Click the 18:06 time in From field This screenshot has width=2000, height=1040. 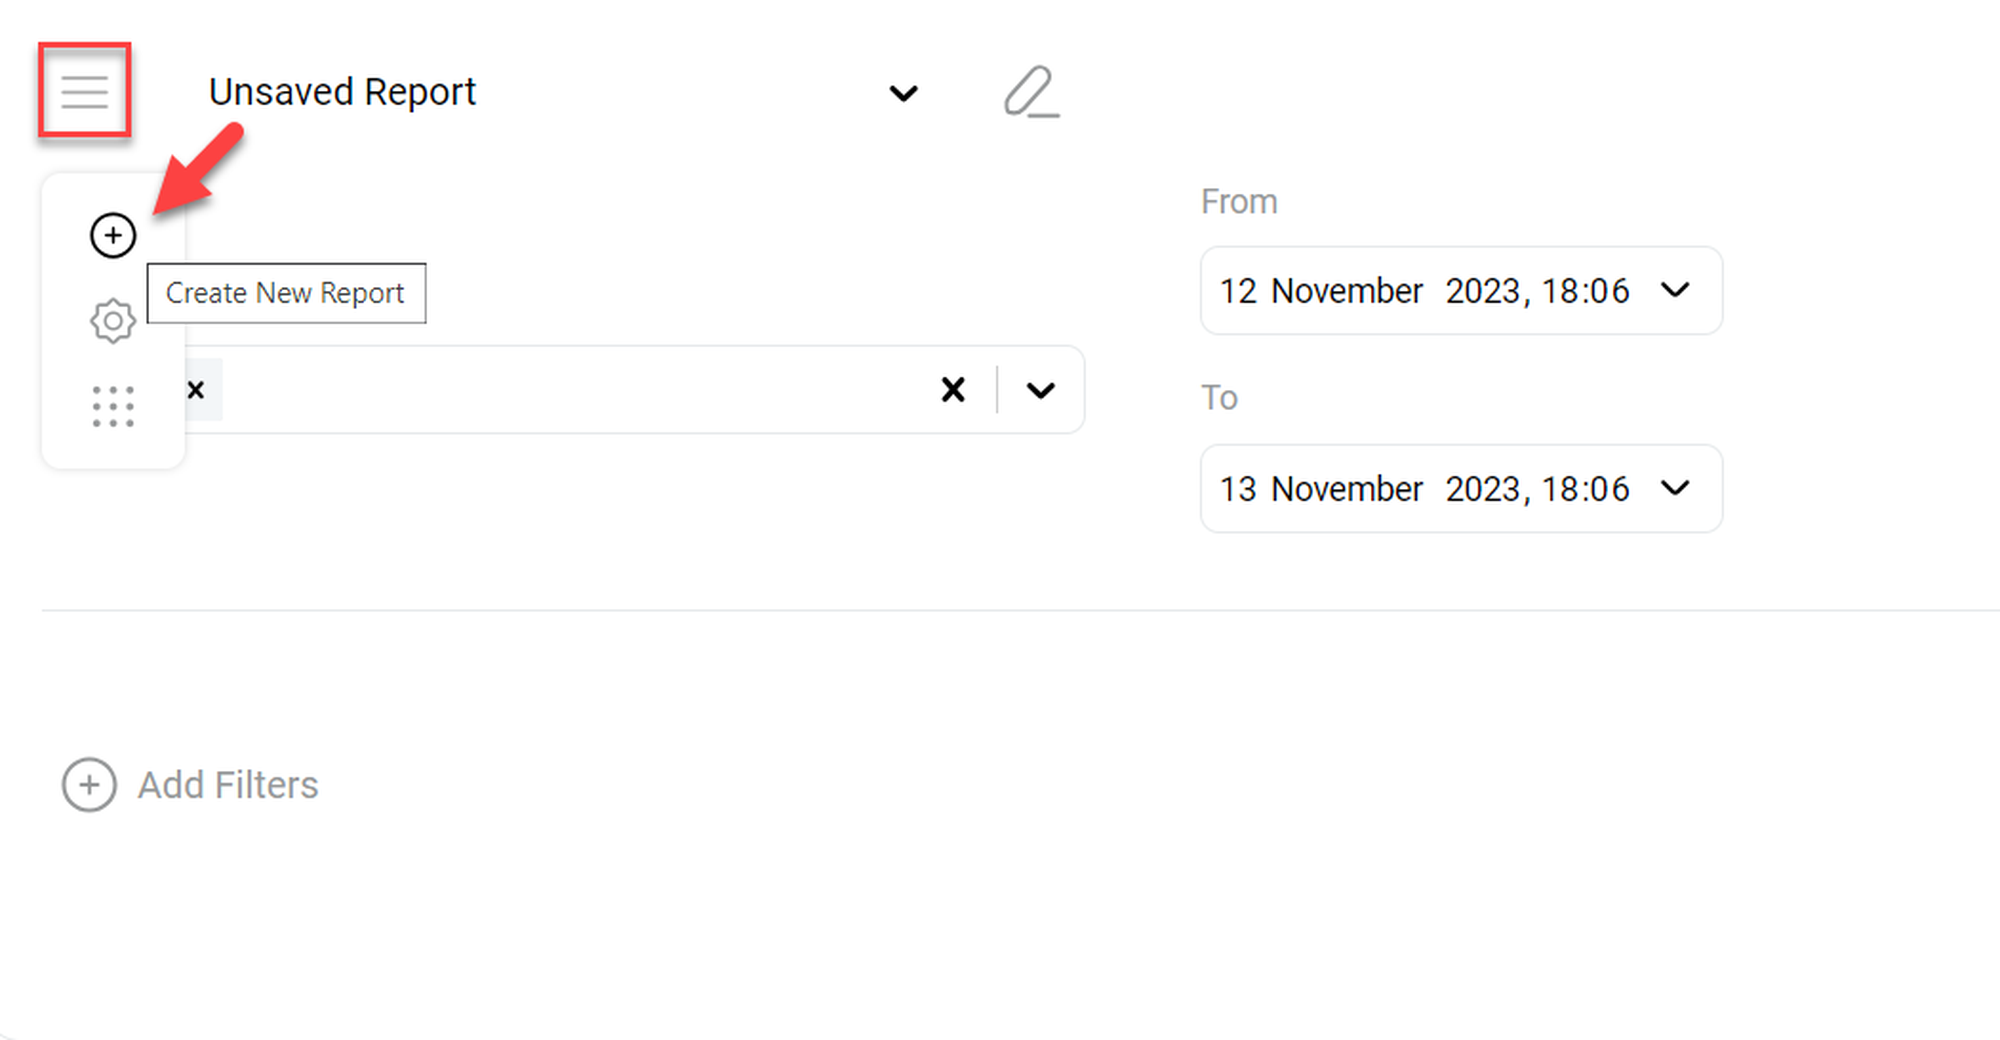coord(1585,291)
